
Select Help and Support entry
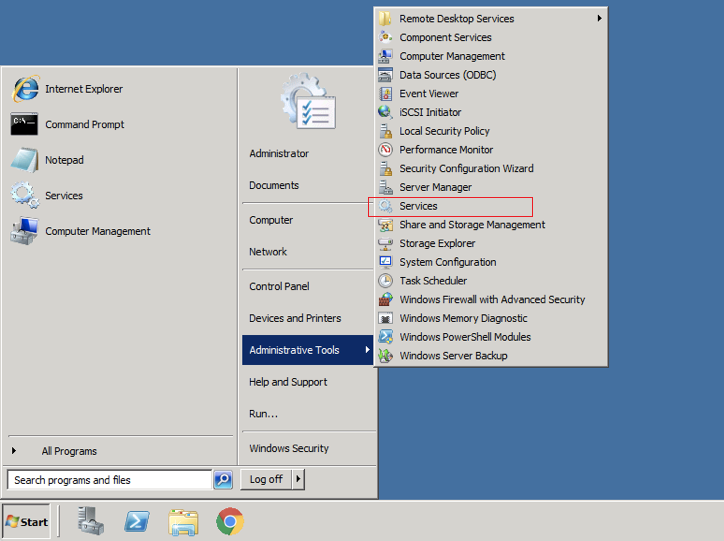coord(288,382)
